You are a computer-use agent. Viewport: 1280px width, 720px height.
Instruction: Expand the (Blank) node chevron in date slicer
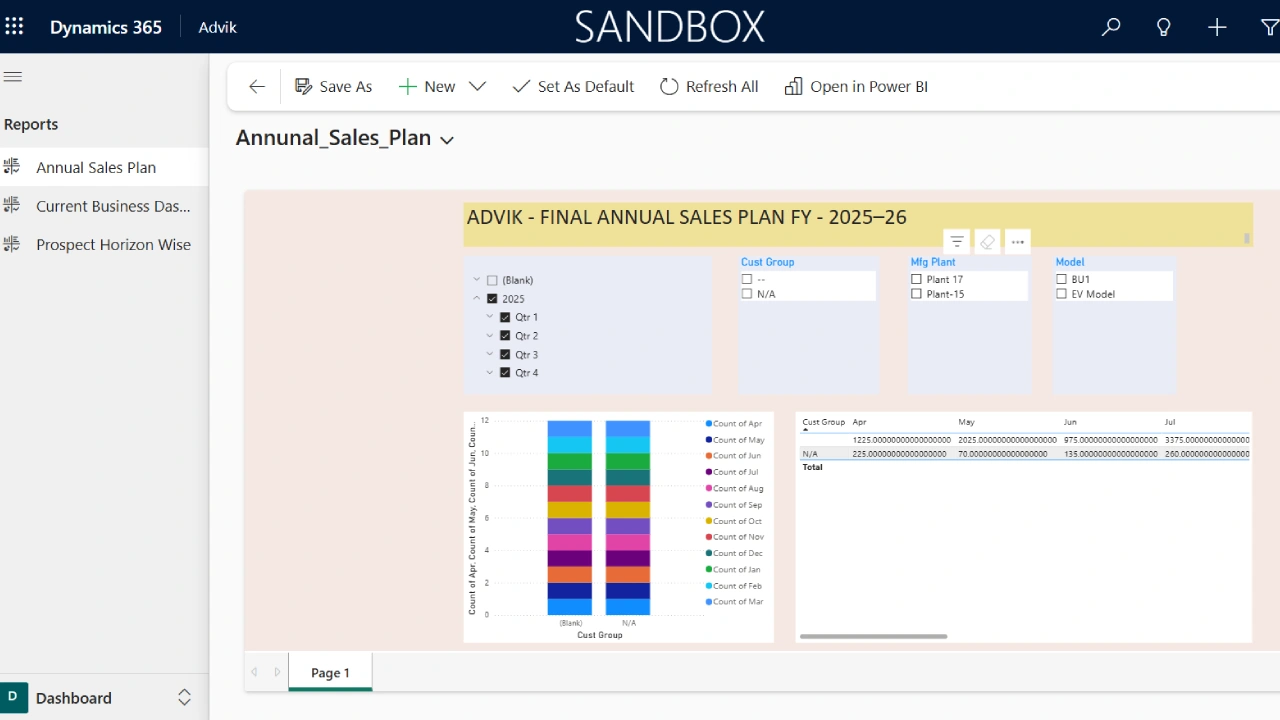point(477,280)
